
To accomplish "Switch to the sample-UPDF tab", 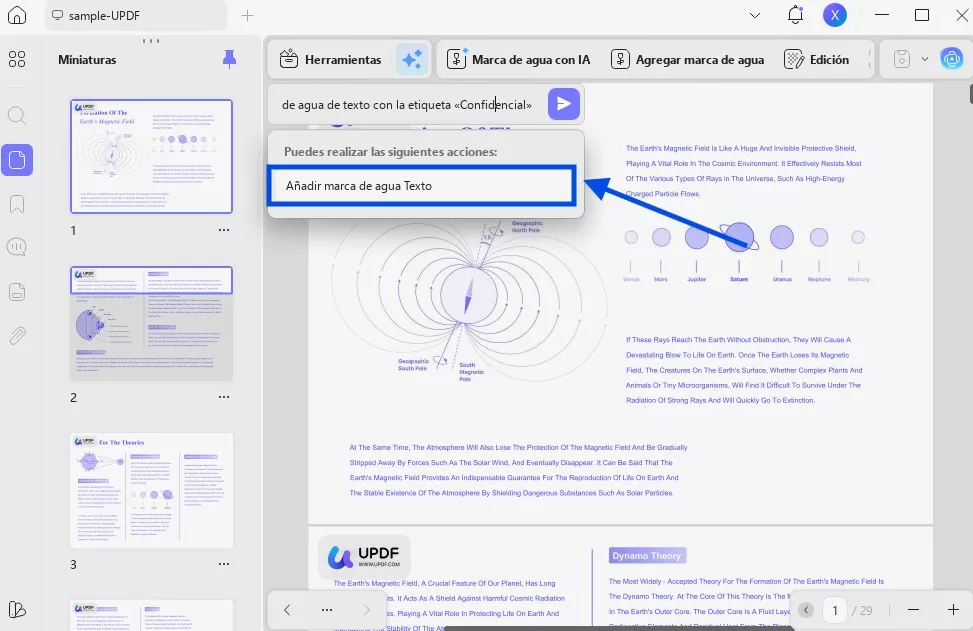I will coord(135,16).
